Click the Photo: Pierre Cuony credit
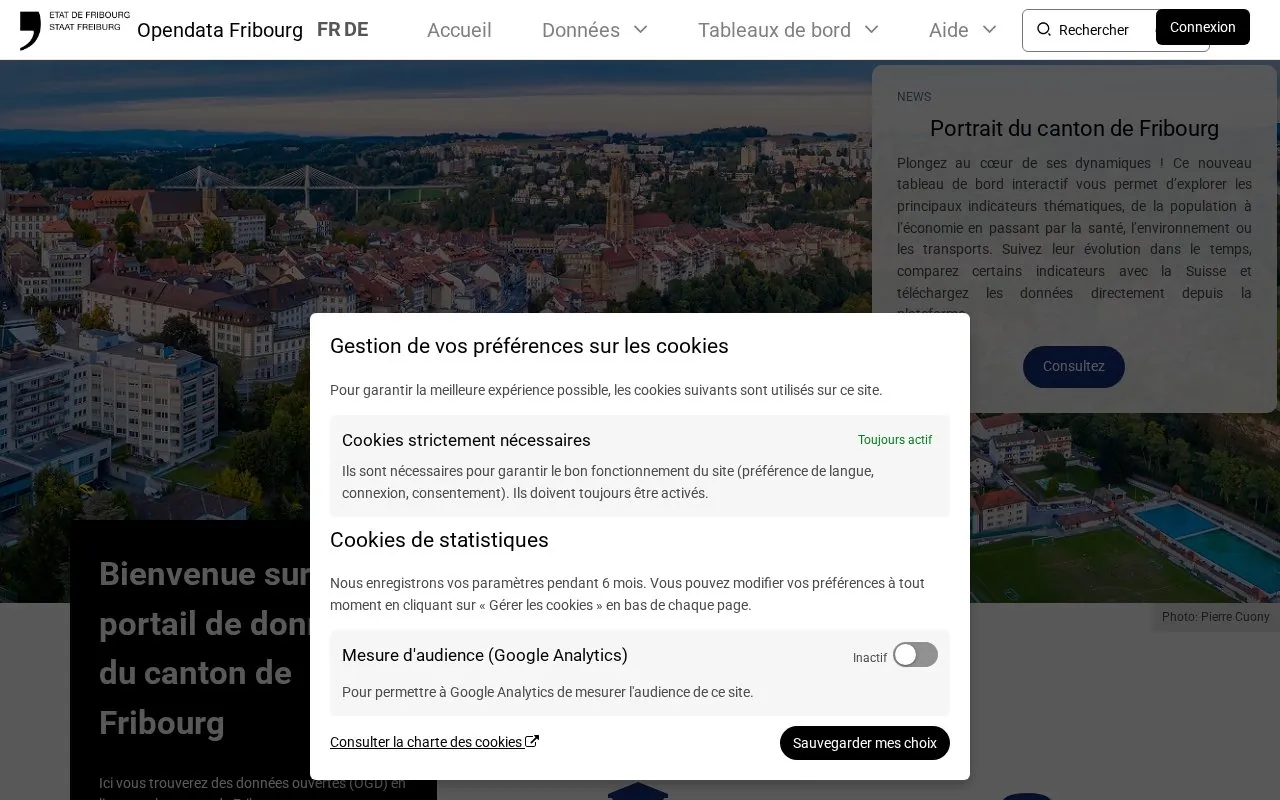Viewport: 1280px width, 800px height. click(1216, 617)
